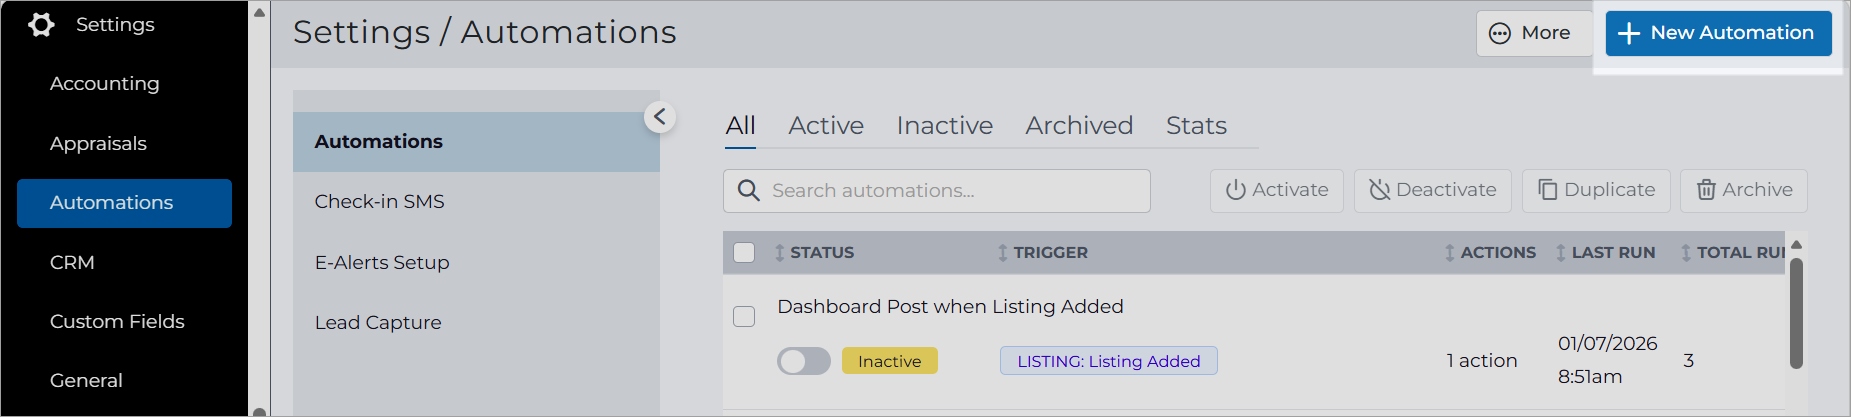This screenshot has height=417, width=1851.
Task: Open the Stats tab
Action: [x=1196, y=126]
